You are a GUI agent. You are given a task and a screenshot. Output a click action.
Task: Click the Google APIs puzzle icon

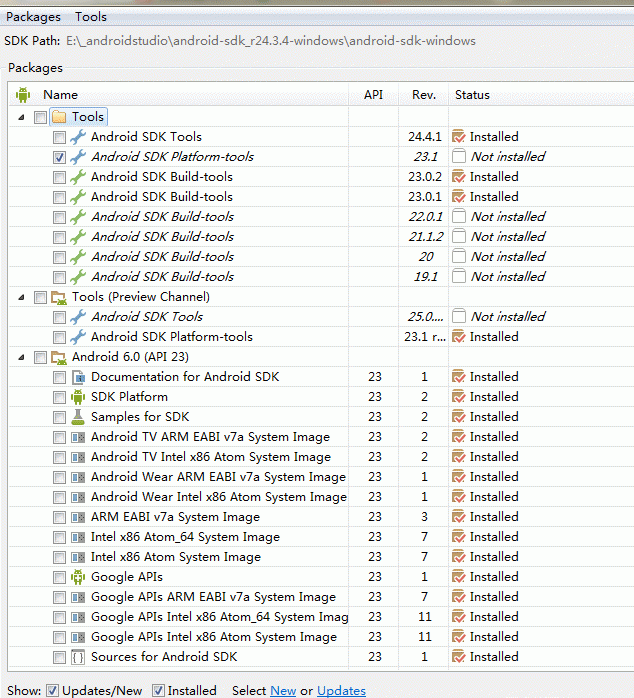click(78, 577)
